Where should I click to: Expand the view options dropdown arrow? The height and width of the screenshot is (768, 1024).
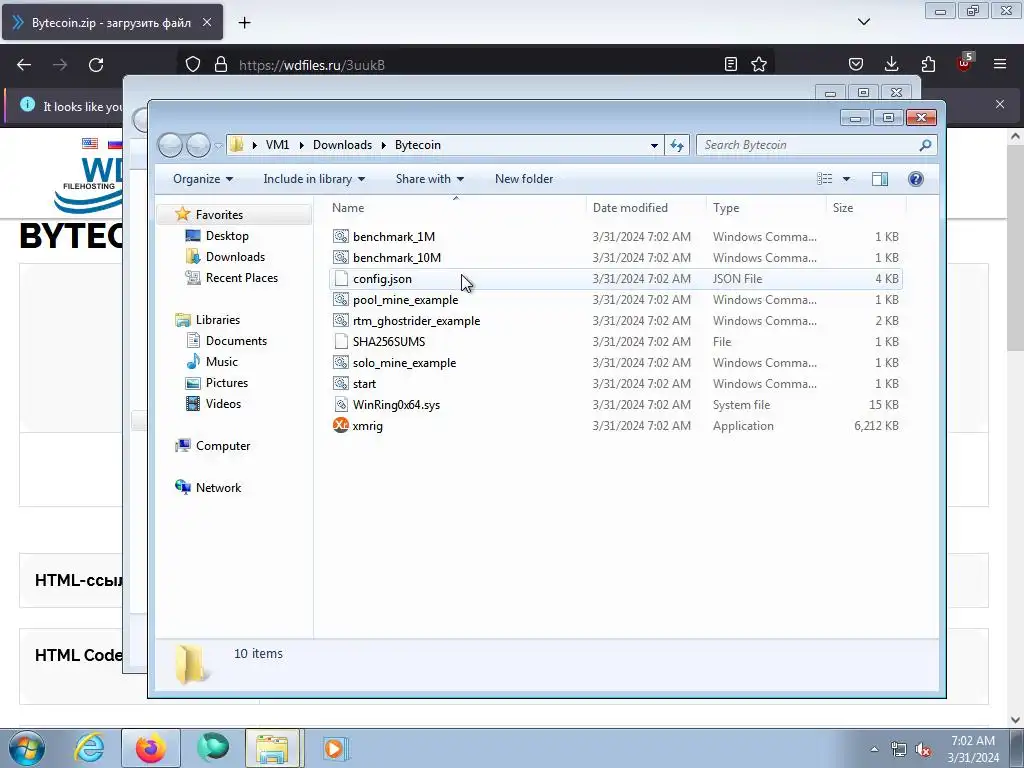point(846,179)
